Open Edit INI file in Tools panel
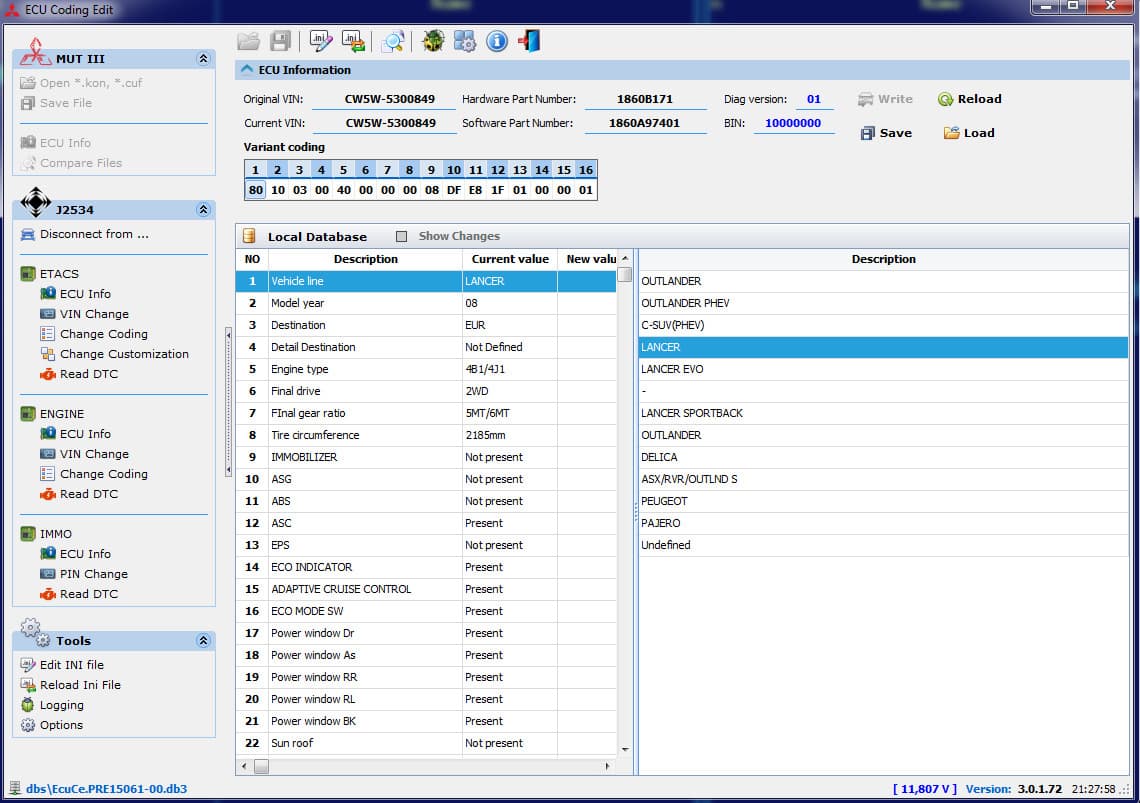This screenshot has width=1140, height=803. coord(71,665)
